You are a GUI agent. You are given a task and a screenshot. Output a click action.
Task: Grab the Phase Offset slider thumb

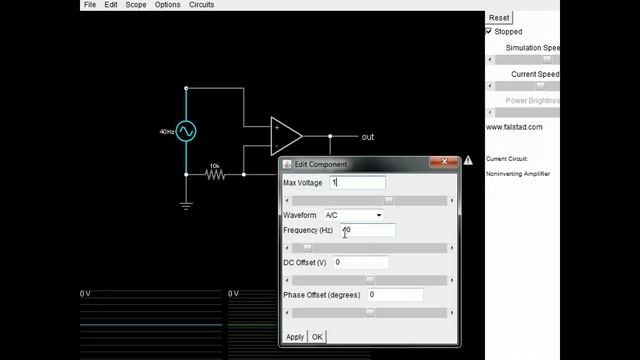[370, 313]
